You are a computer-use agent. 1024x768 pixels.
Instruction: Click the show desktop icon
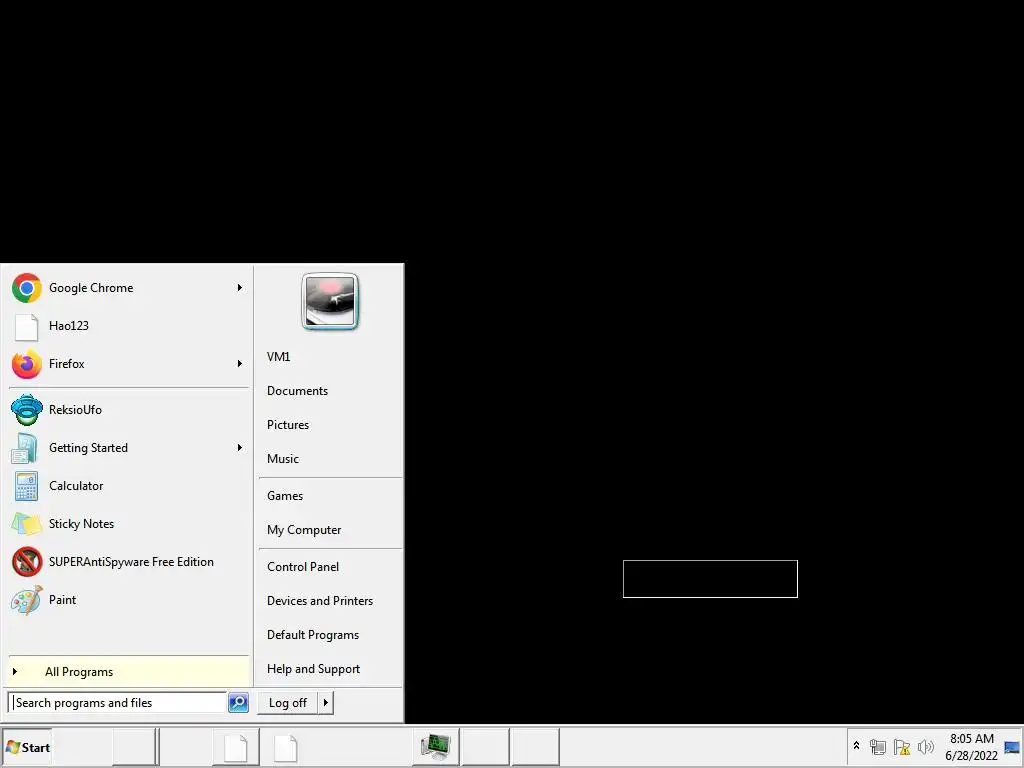click(x=1012, y=747)
